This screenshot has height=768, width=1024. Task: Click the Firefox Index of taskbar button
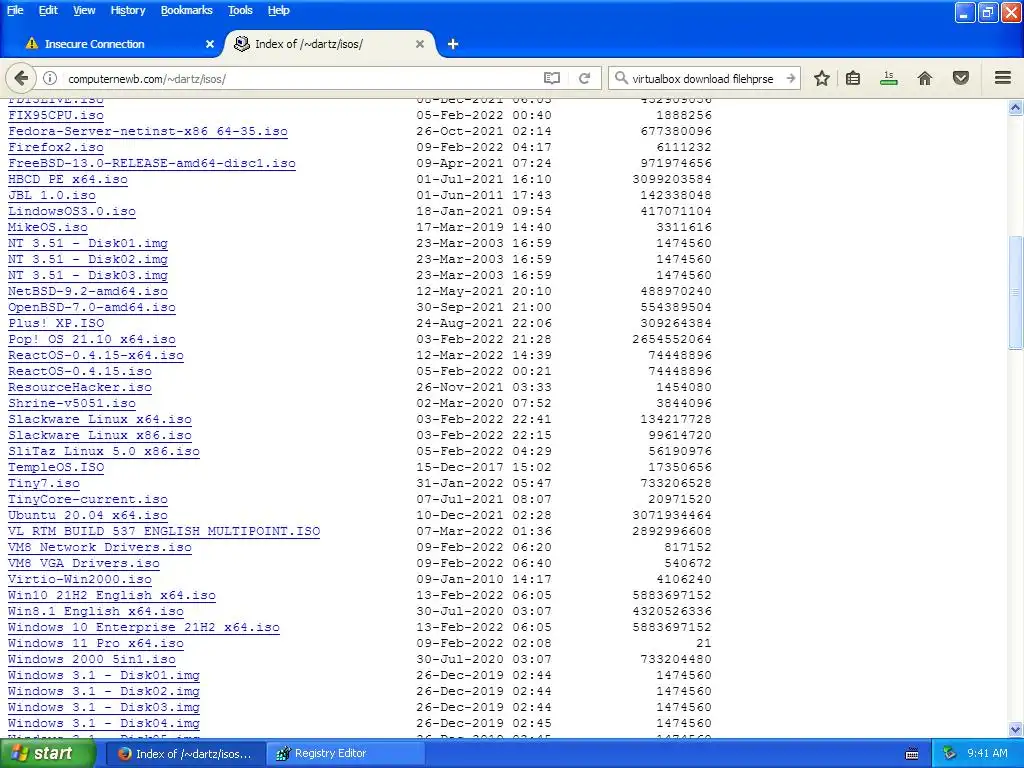pos(186,754)
